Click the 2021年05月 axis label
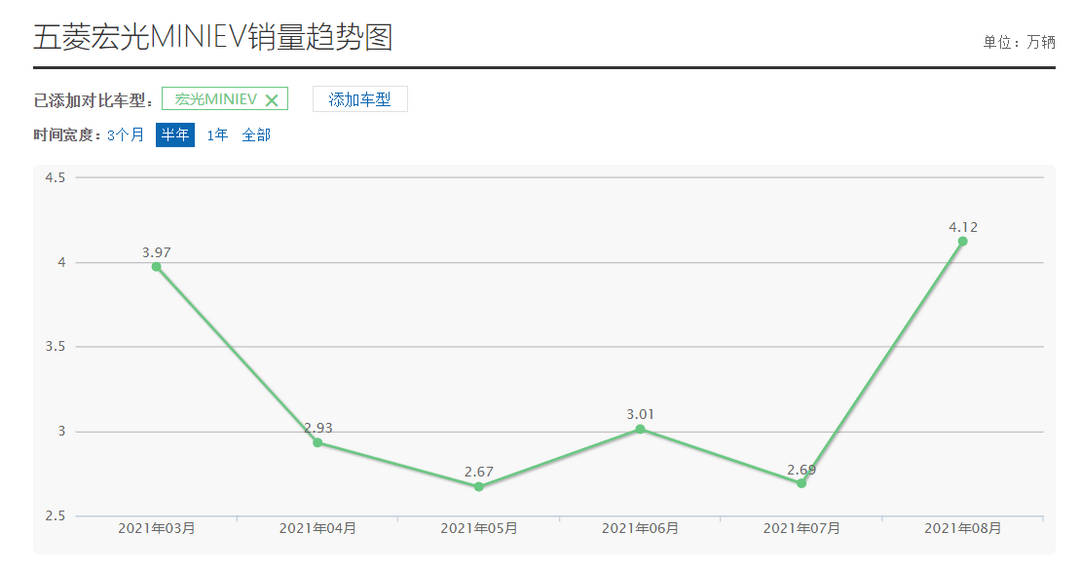1080x571 pixels. pyautogui.click(x=479, y=528)
